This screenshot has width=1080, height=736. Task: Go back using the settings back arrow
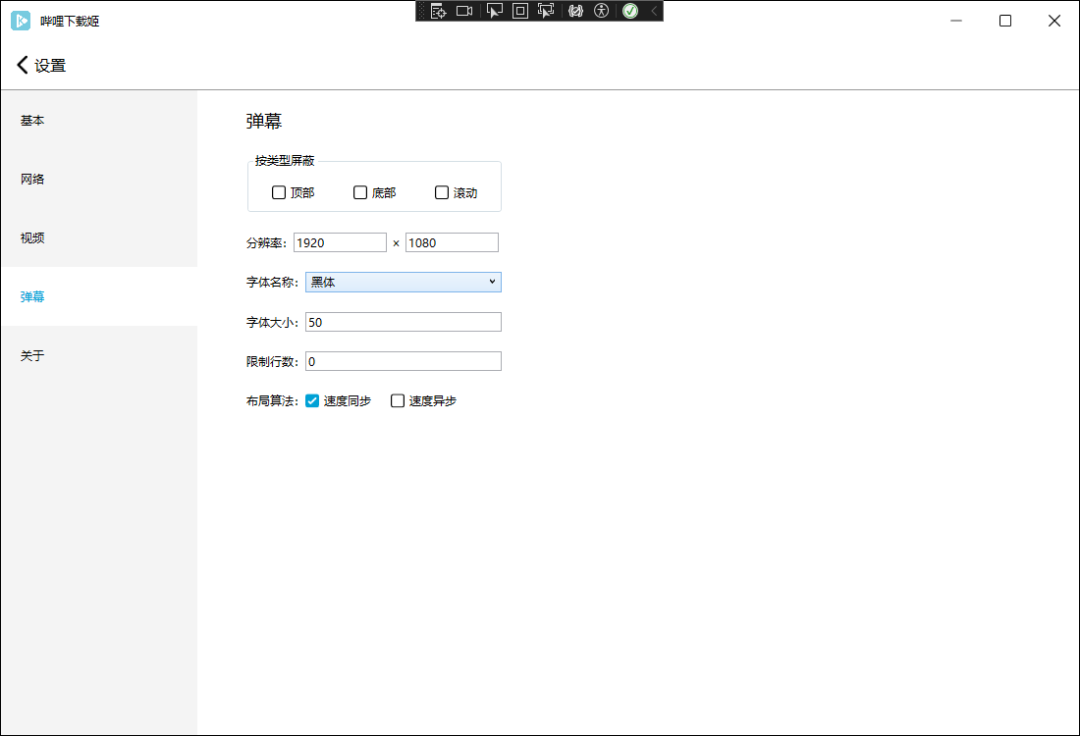click(22, 65)
